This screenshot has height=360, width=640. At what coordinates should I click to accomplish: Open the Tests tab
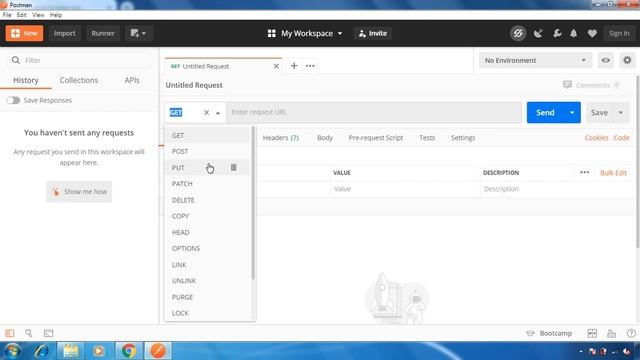pos(427,138)
